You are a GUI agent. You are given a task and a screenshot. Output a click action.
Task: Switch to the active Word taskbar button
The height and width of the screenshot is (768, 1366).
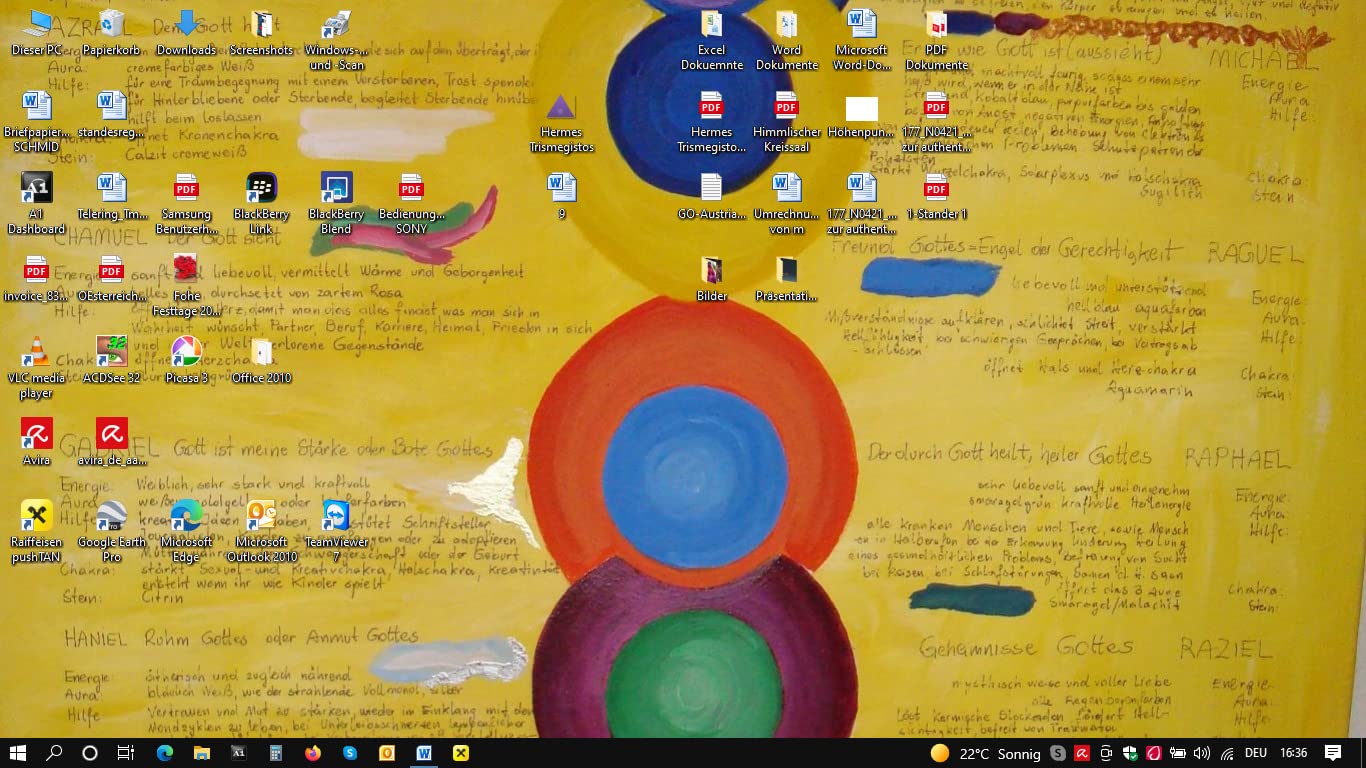[424, 753]
